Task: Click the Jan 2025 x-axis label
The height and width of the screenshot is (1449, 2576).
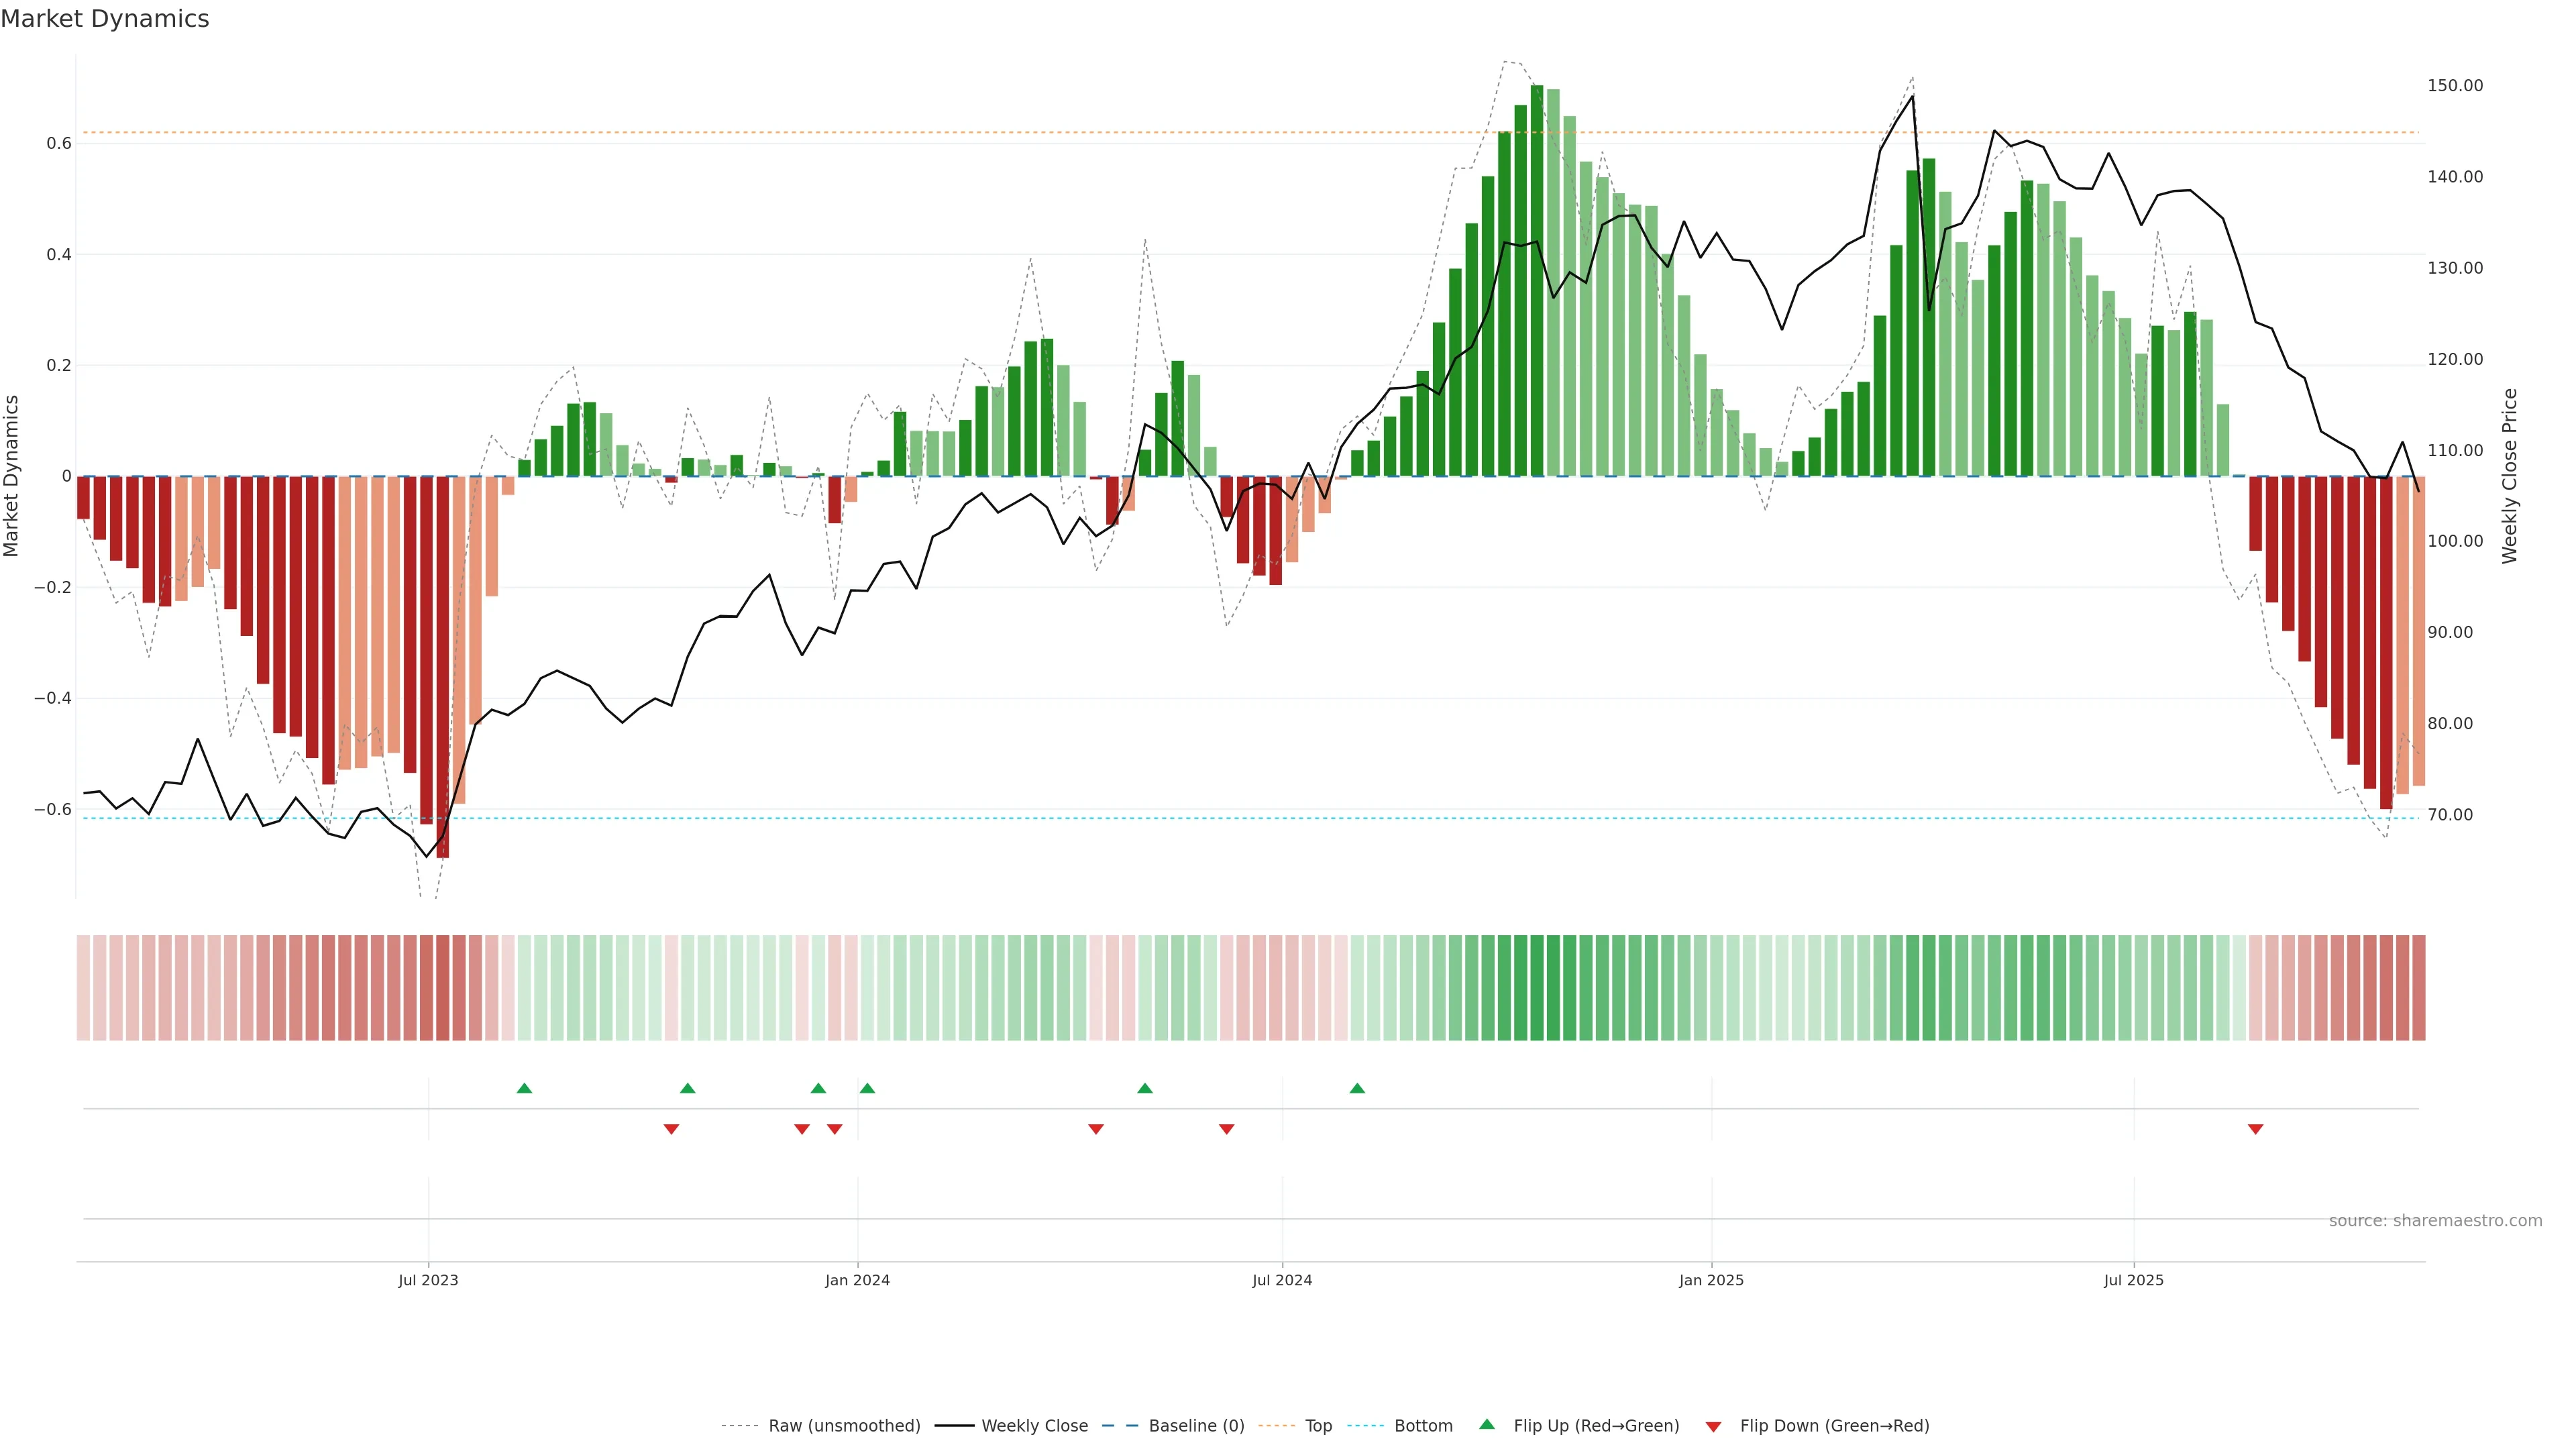Action: point(1711,1280)
